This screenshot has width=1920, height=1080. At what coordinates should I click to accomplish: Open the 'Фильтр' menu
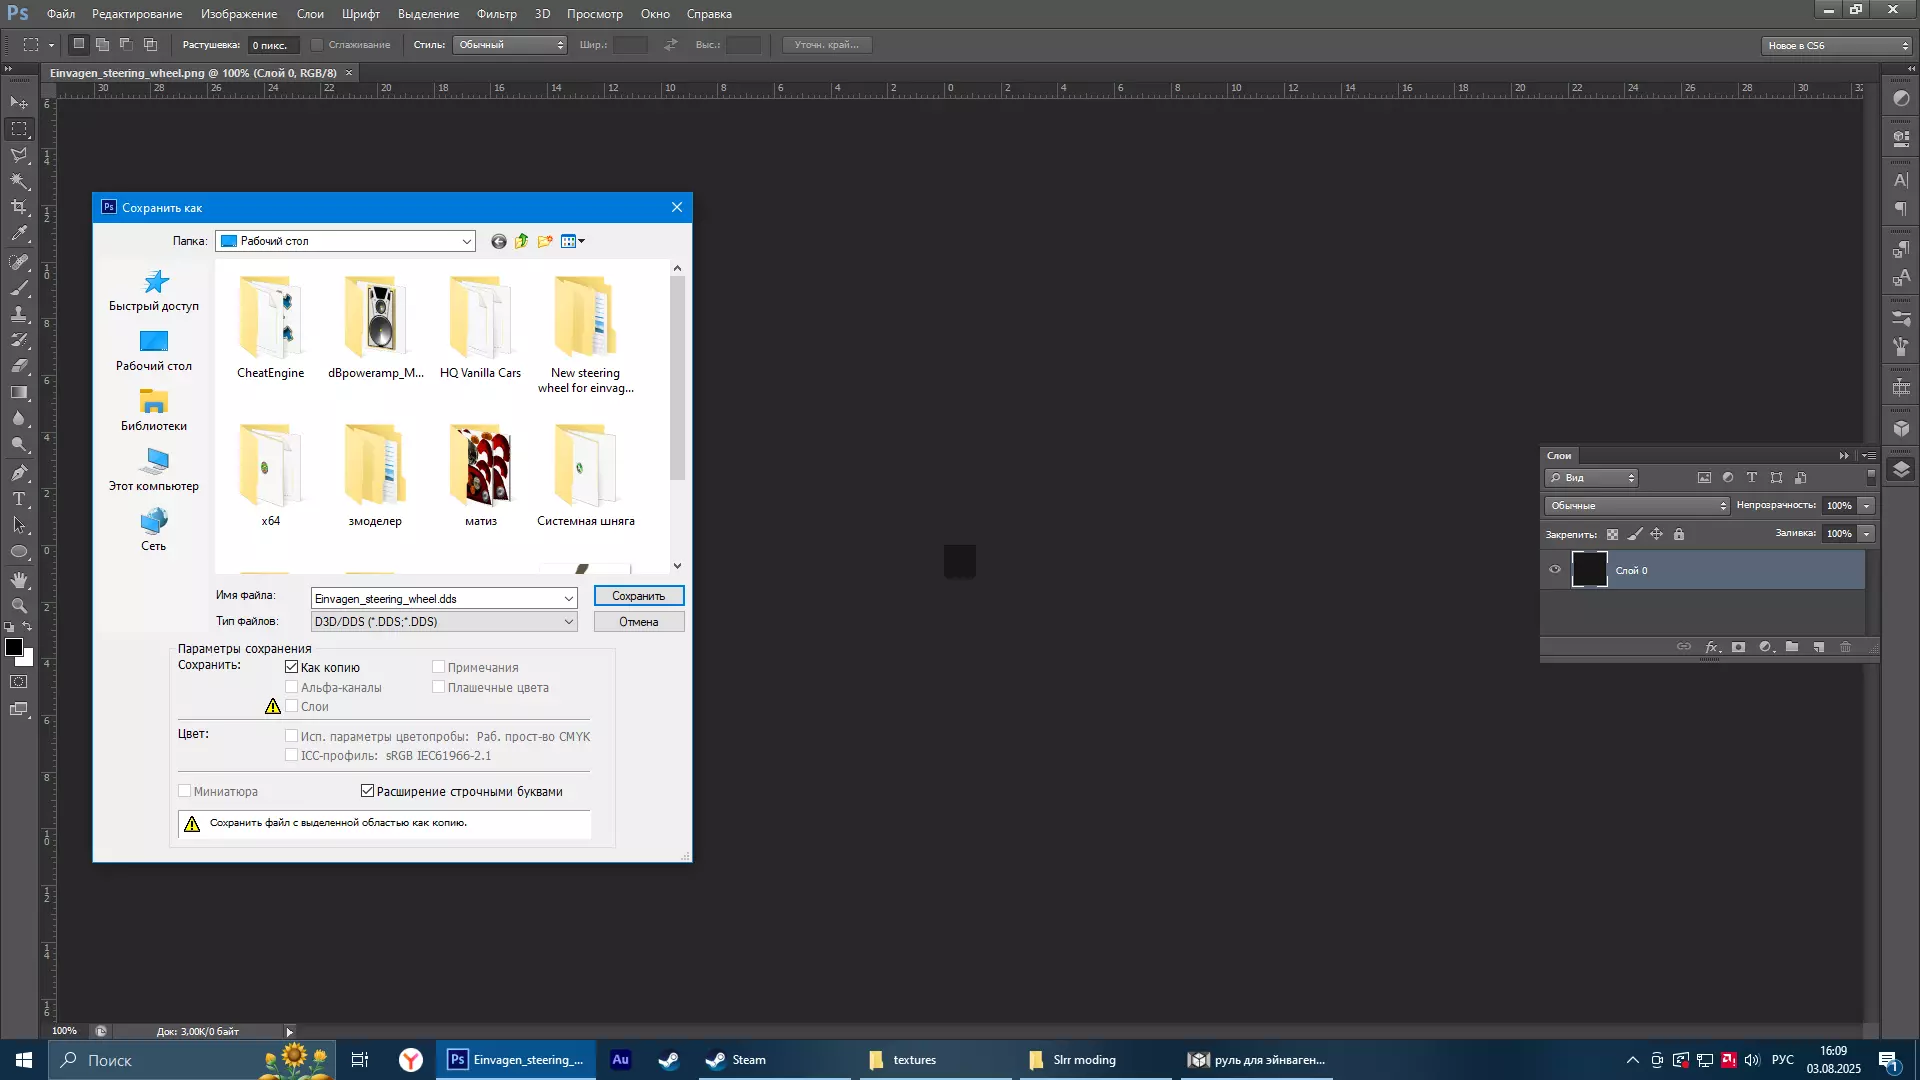[496, 14]
